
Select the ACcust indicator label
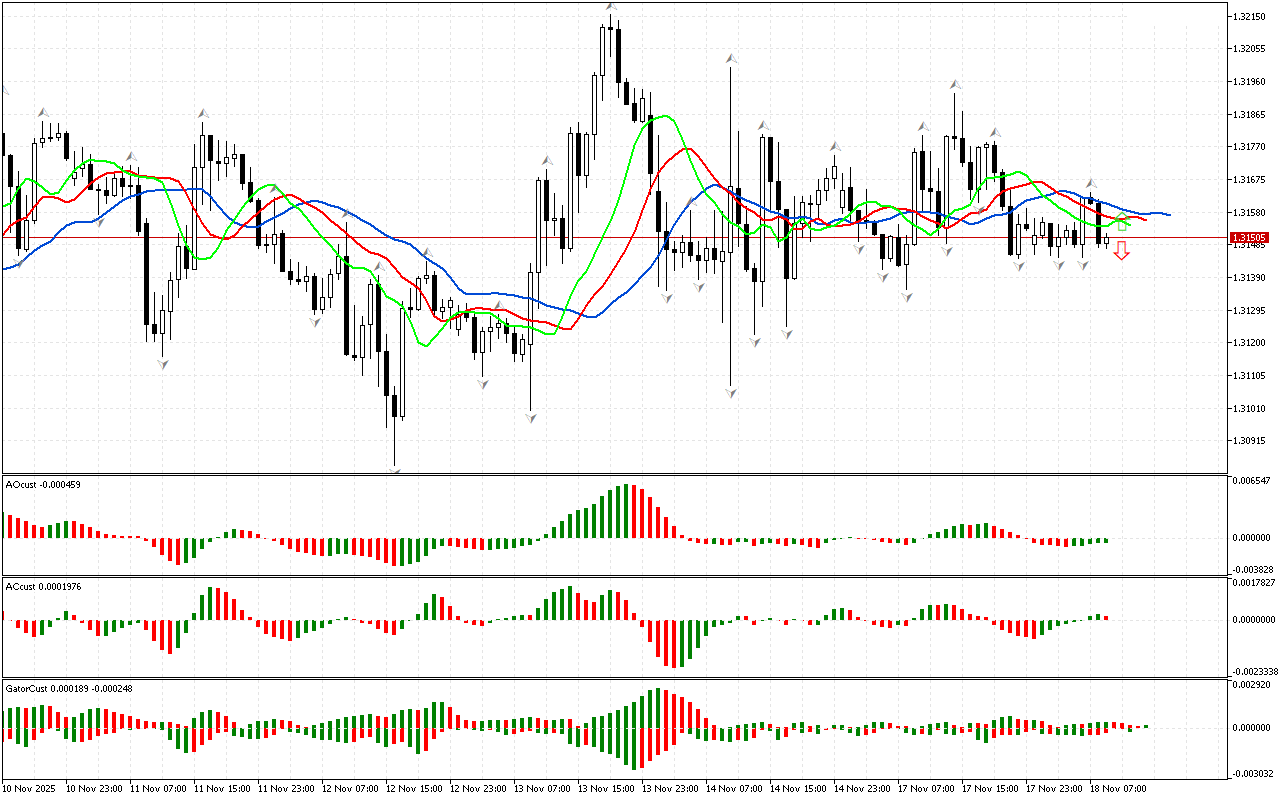pos(43,586)
